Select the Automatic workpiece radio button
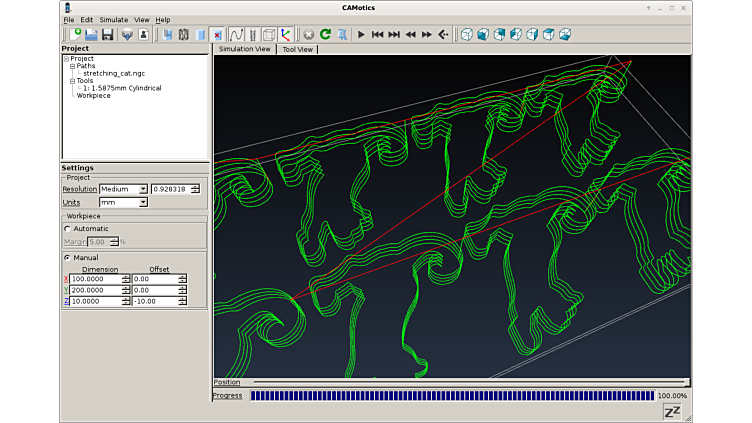This screenshot has width=752, height=423. coord(67,229)
